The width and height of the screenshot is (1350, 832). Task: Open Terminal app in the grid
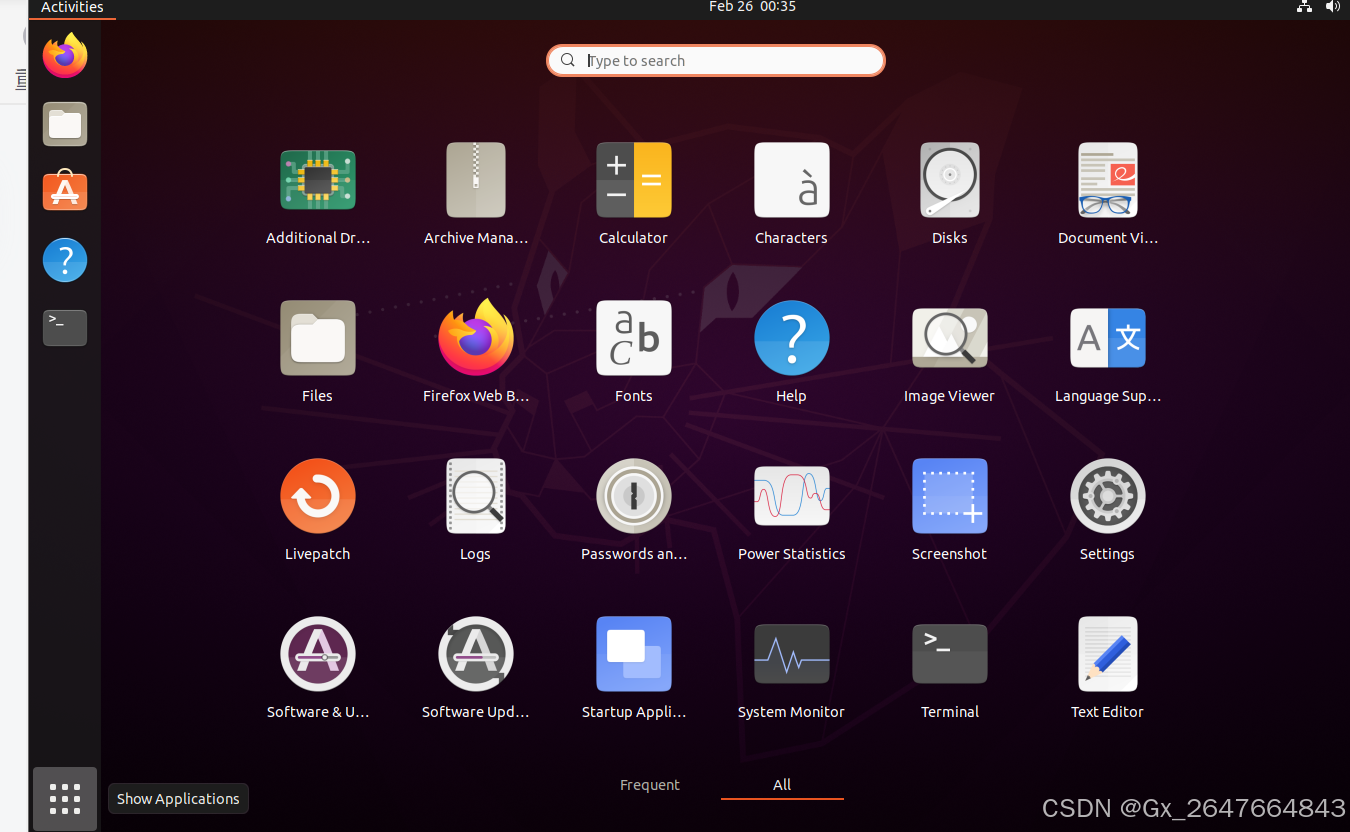coord(949,654)
